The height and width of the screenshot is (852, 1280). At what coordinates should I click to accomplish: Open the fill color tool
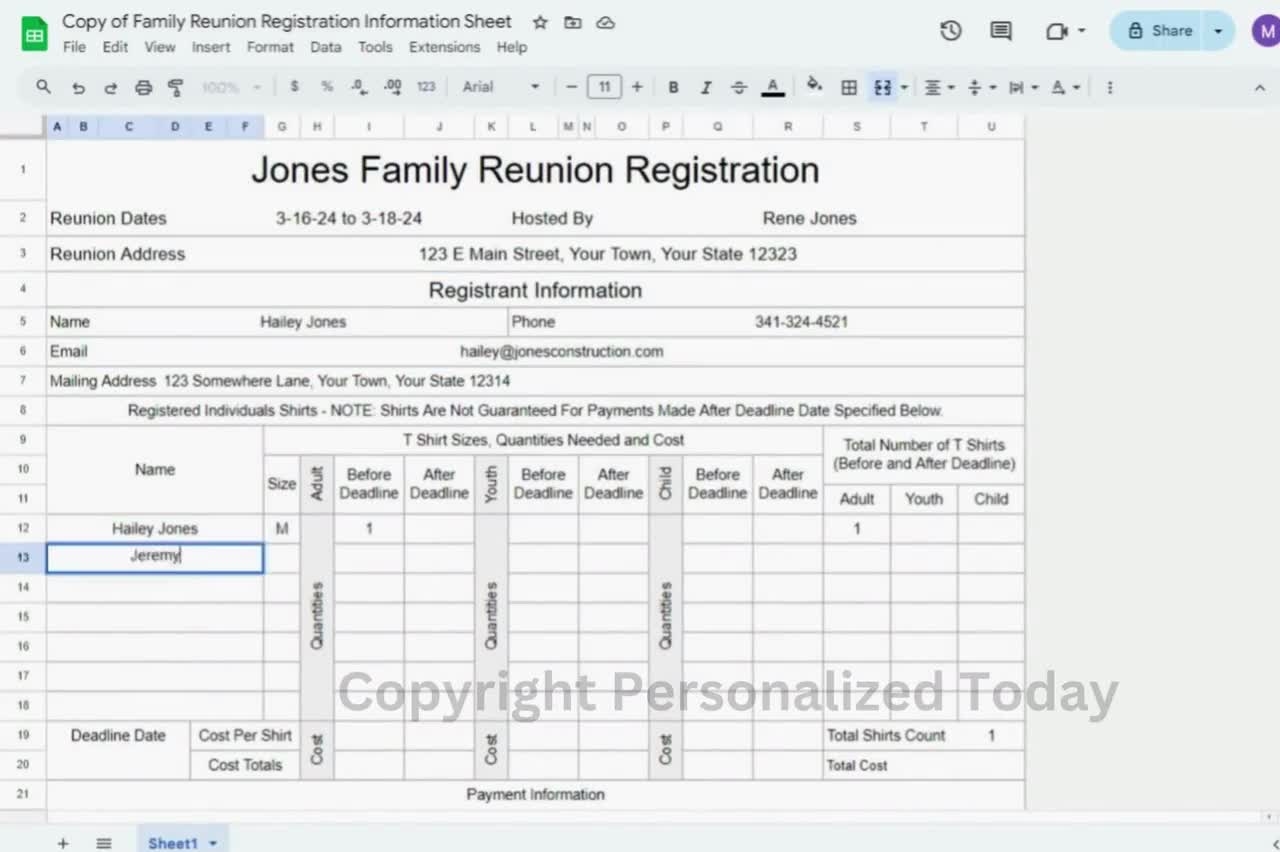coord(814,87)
